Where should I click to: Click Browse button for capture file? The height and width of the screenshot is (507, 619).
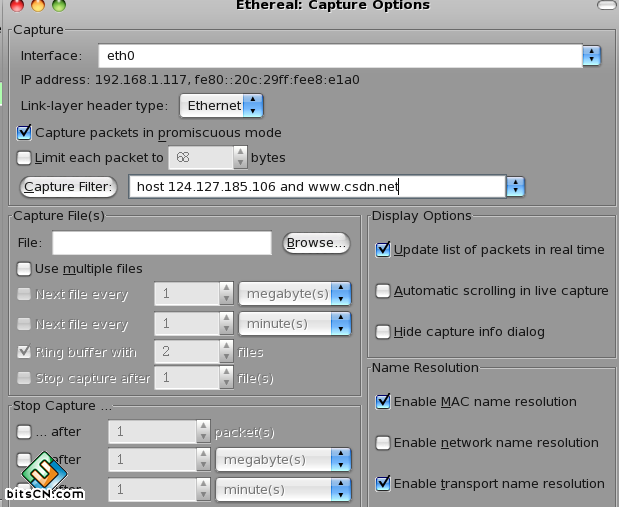coord(316,242)
